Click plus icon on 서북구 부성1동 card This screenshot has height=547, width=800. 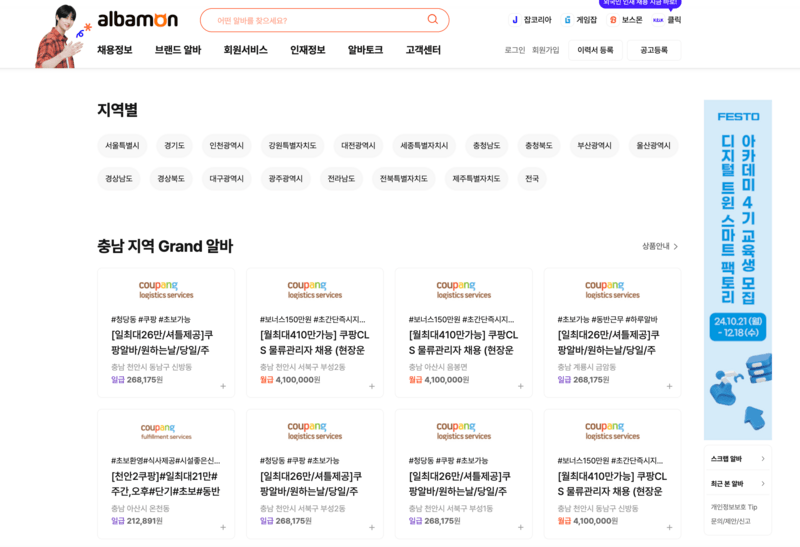[520, 527]
